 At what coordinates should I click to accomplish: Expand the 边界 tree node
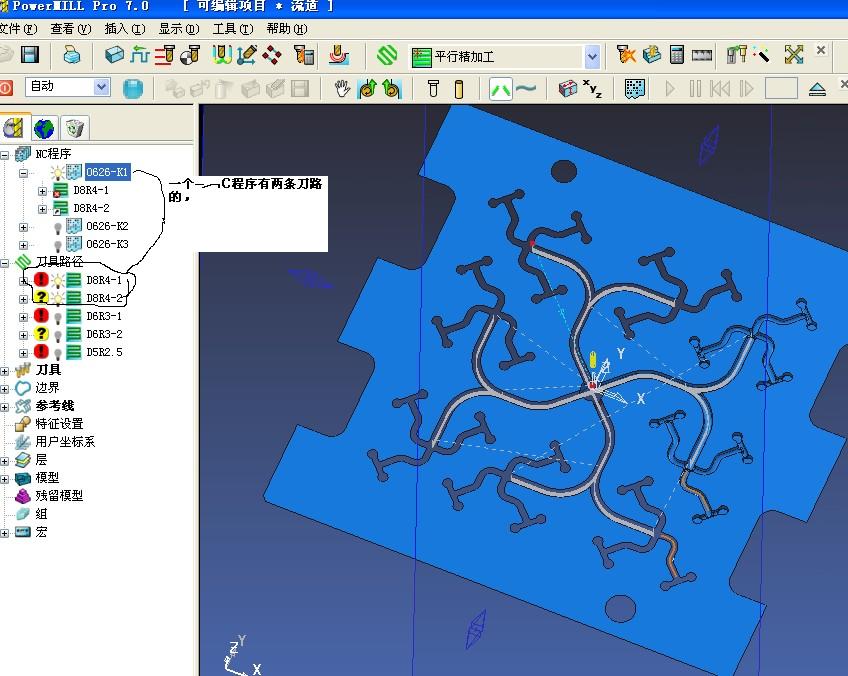[x=4, y=389]
